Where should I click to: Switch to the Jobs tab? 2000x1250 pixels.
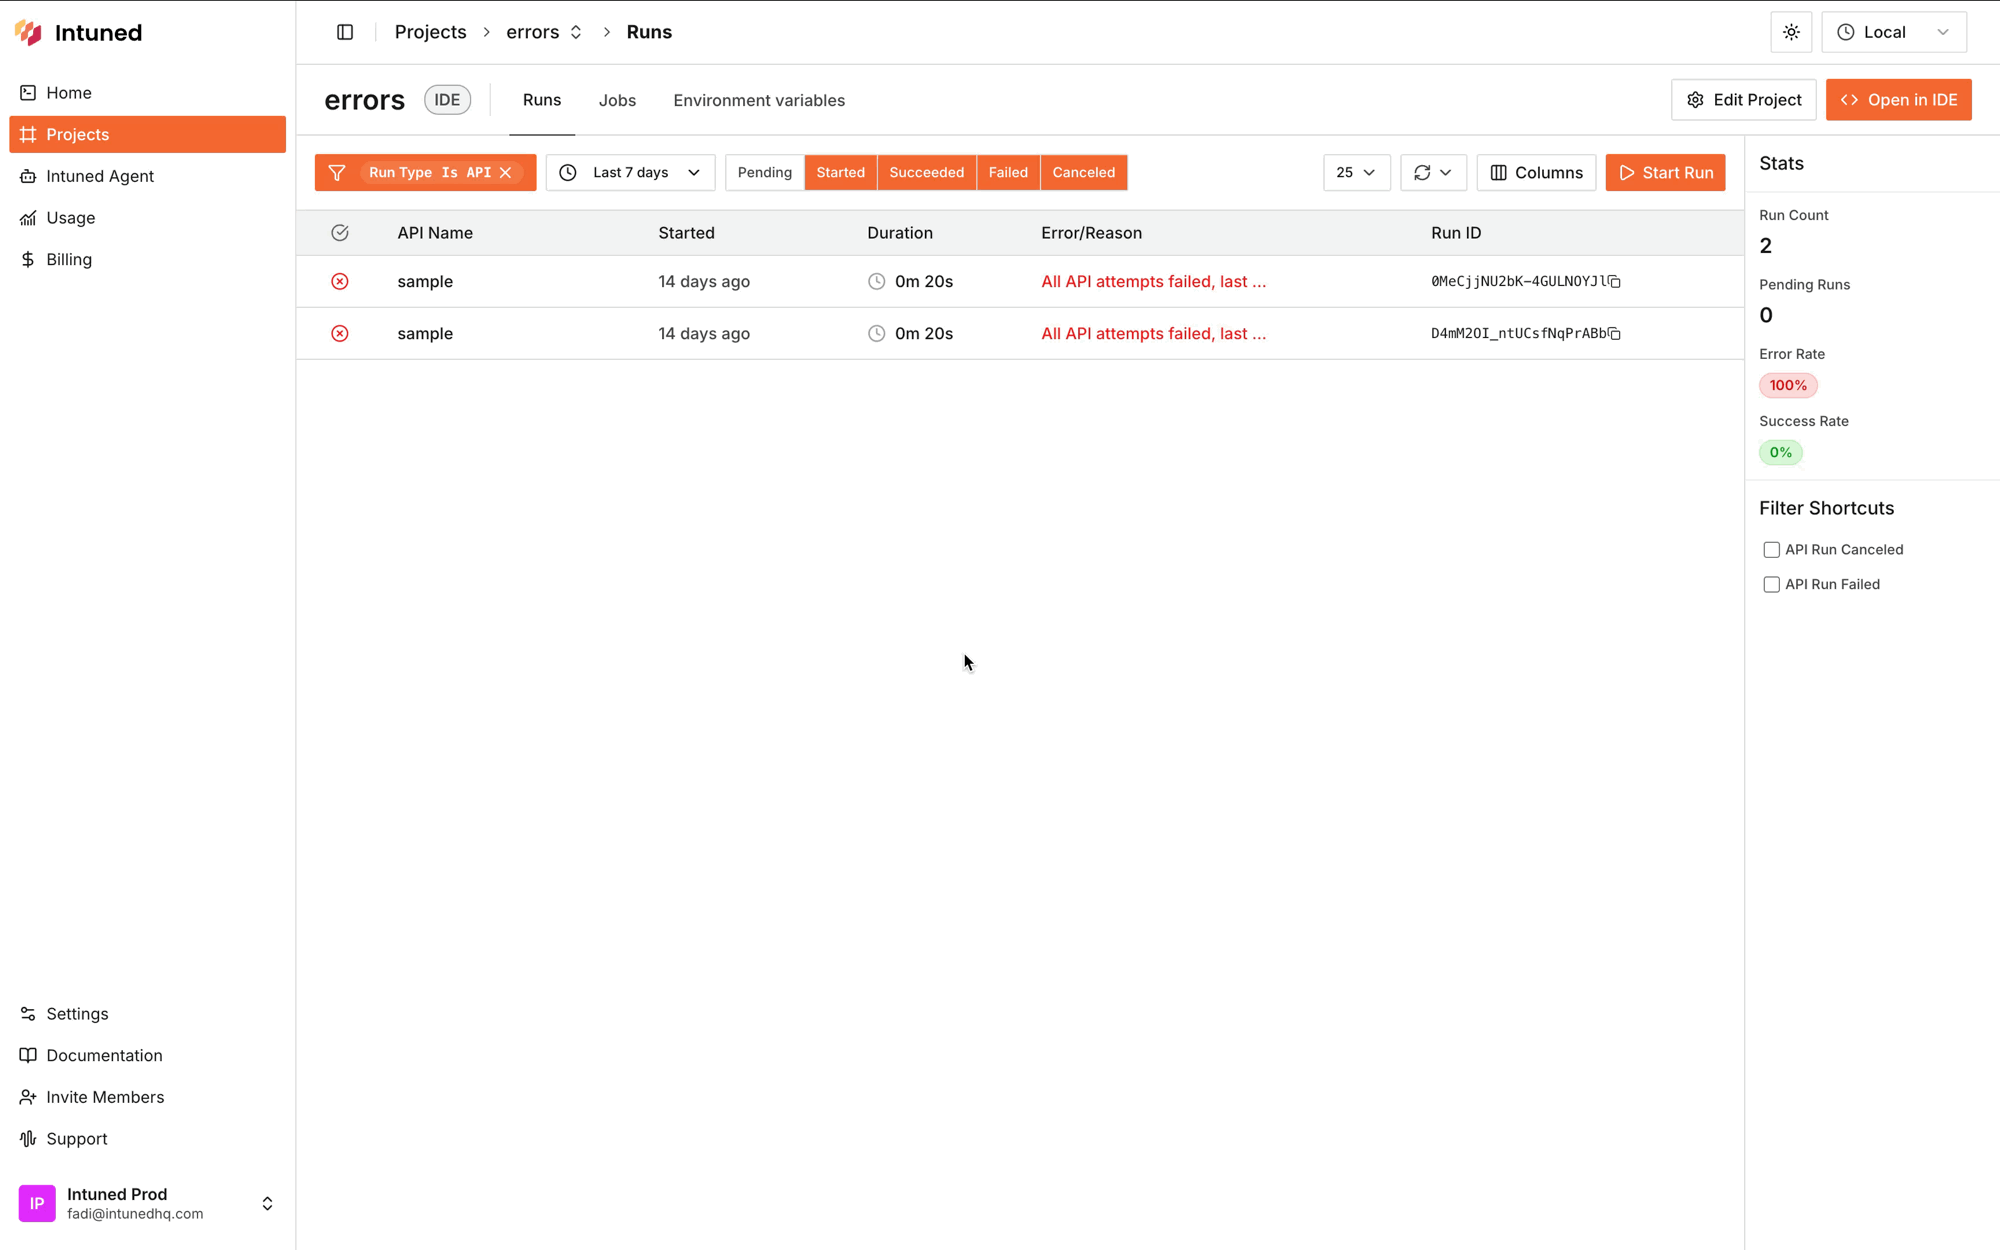617,100
